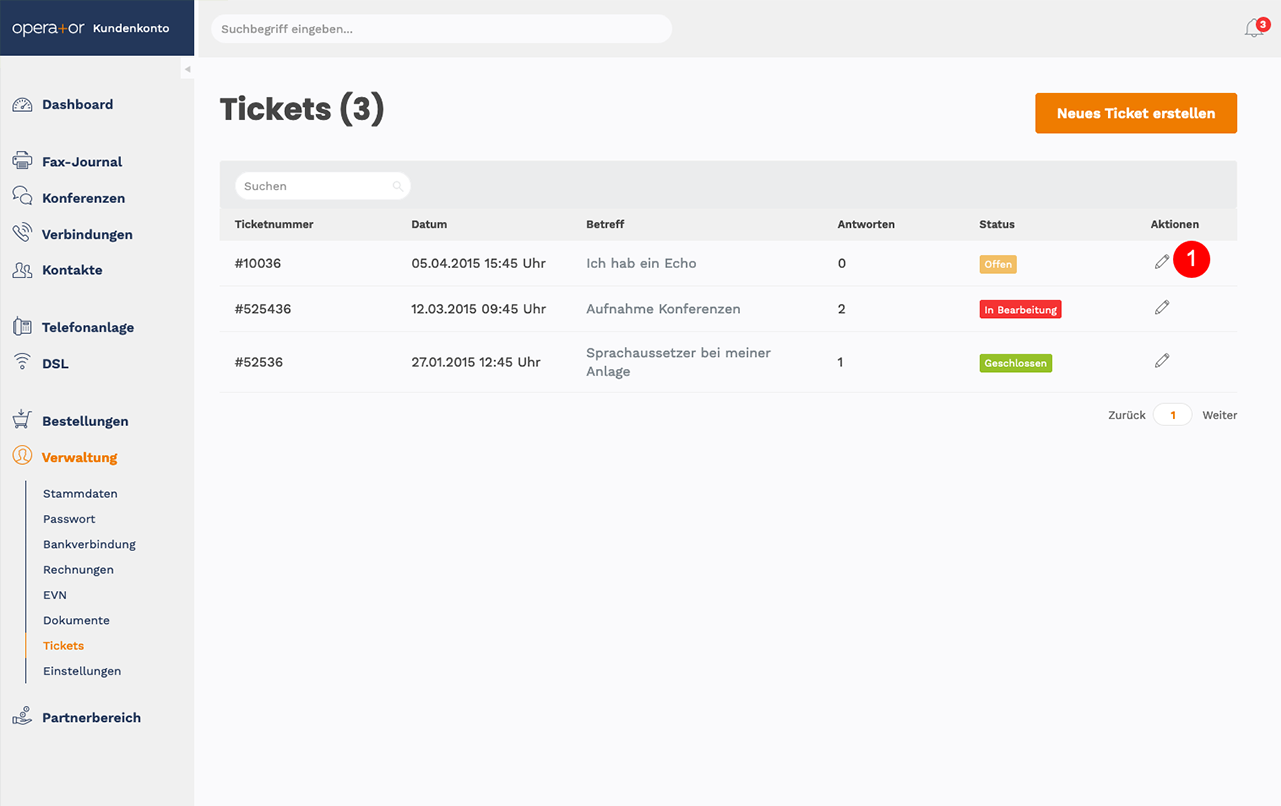Go to Einstellungen submenu entry
The height and width of the screenshot is (806, 1281).
[82, 671]
